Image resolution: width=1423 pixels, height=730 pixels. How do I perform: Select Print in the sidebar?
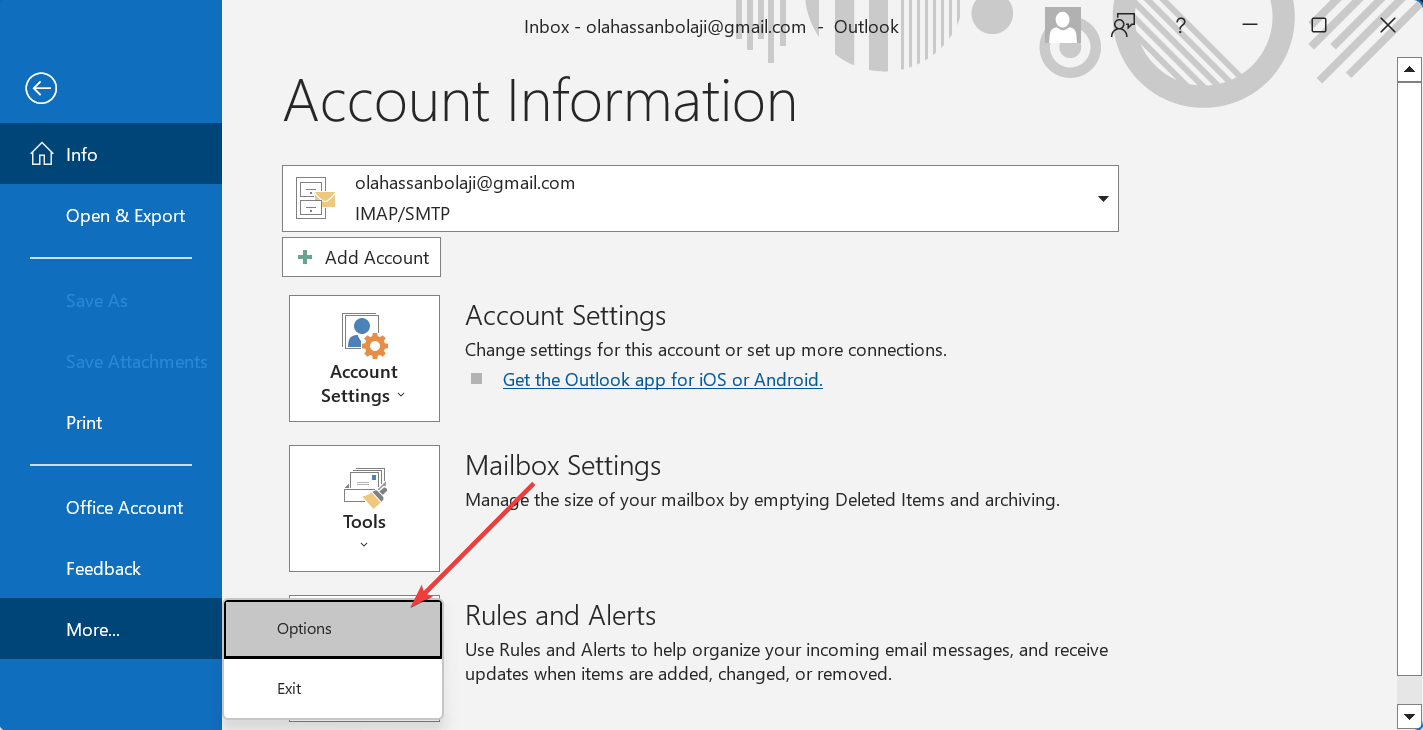coord(83,422)
